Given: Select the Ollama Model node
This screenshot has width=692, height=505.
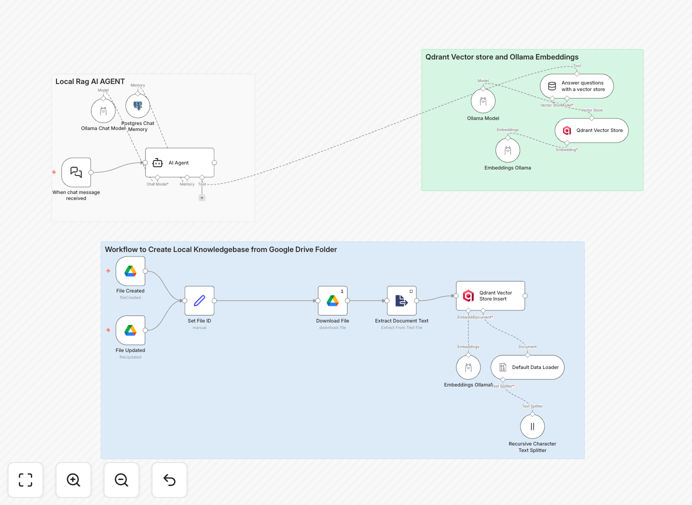Looking at the screenshot, I should pyautogui.click(x=483, y=101).
